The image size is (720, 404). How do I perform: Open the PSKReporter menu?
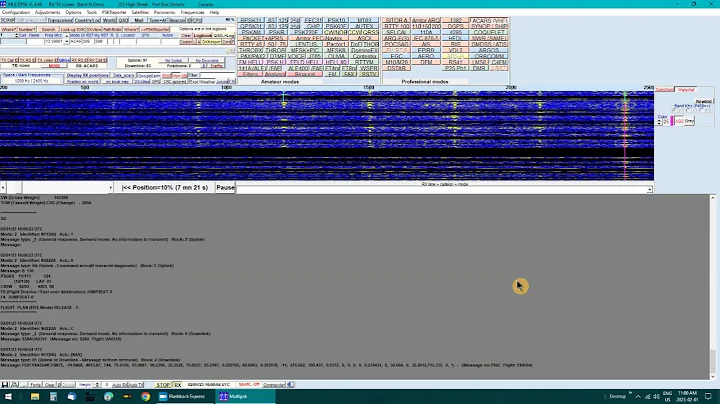(114, 12)
